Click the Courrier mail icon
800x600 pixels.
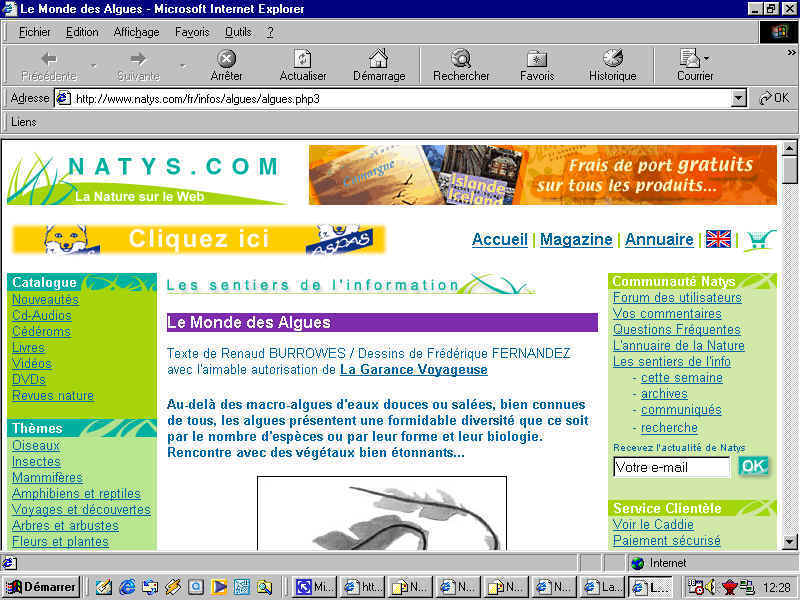[690, 58]
